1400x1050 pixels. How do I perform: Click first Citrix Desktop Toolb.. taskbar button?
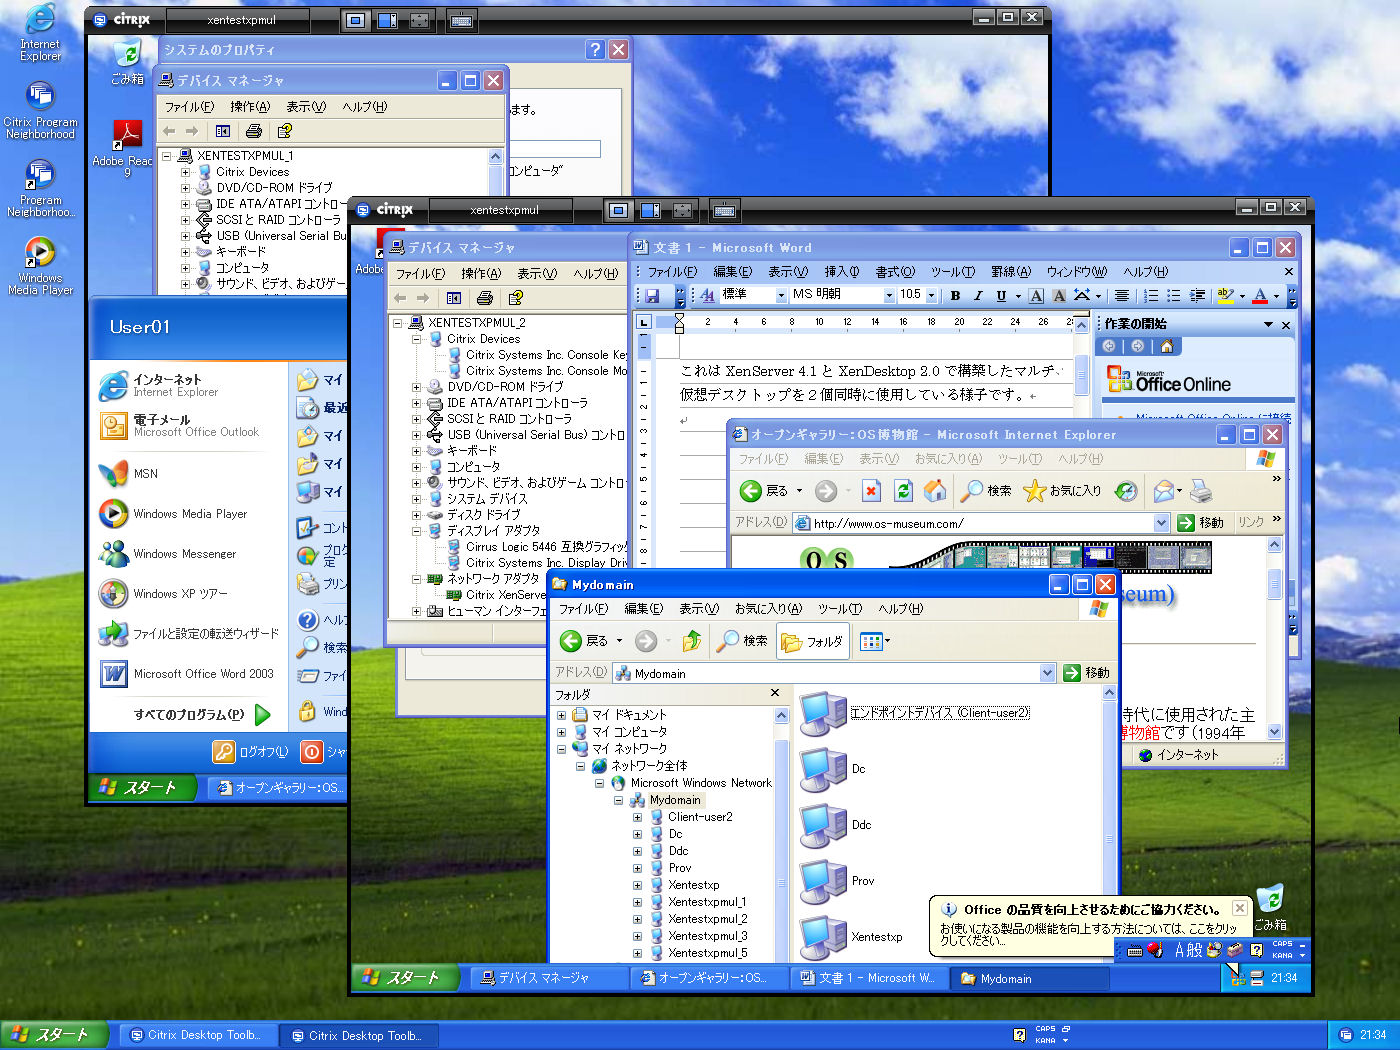(x=197, y=1035)
